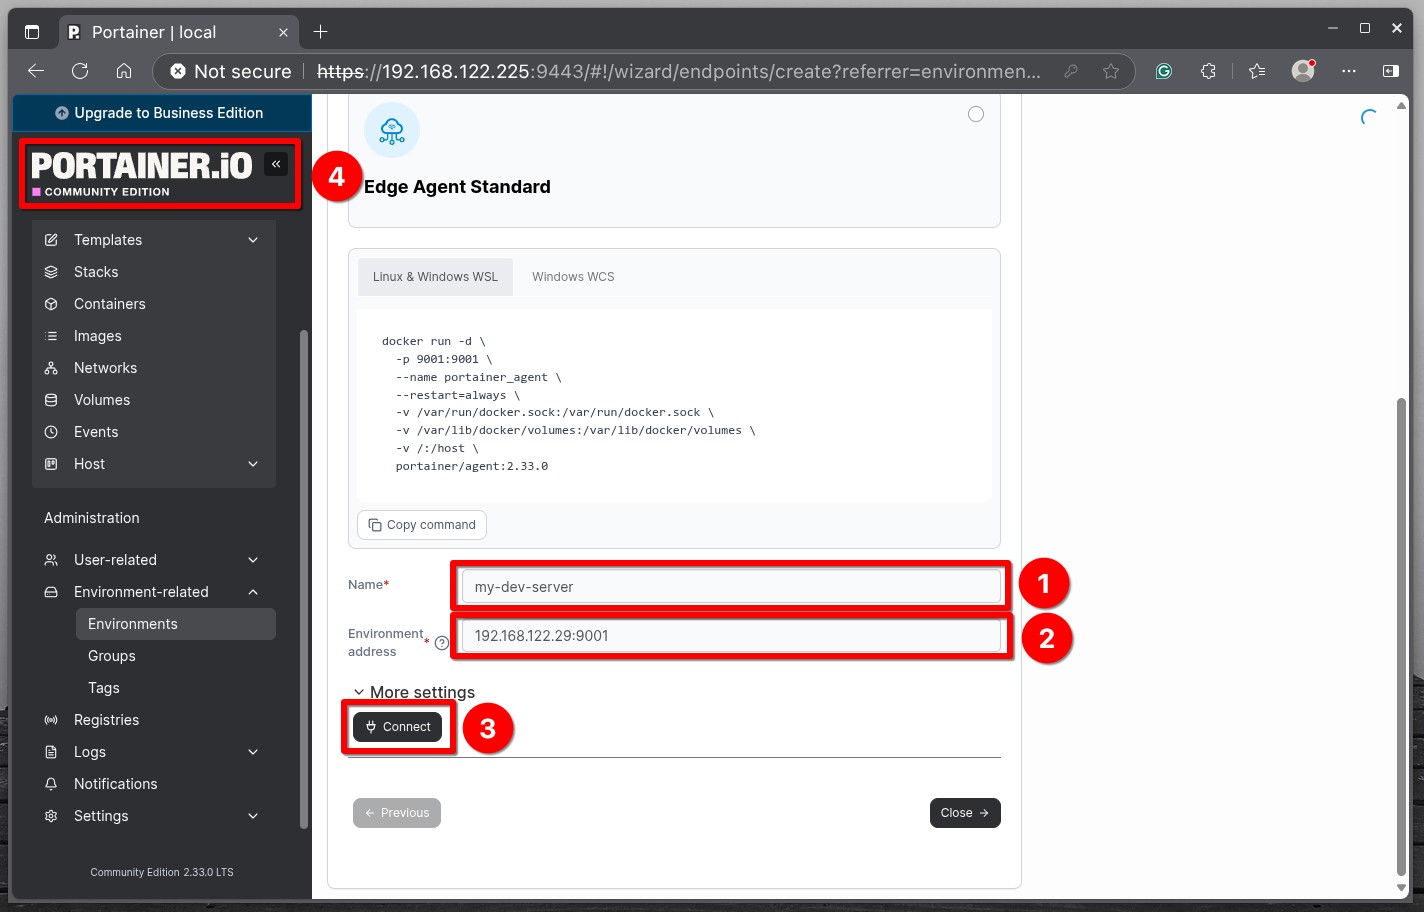1424x912 pixels.
Task: Open browser profile avatar
Action: click(x=1303, y=71)
